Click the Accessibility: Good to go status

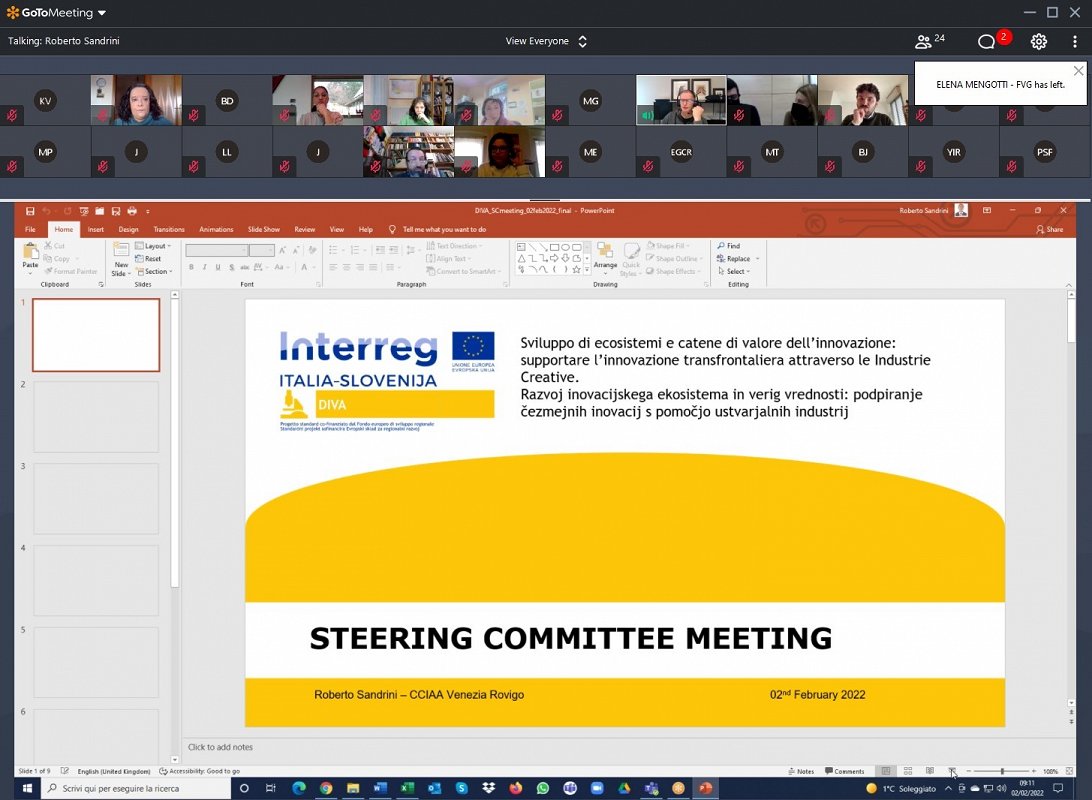pos(200,771)
